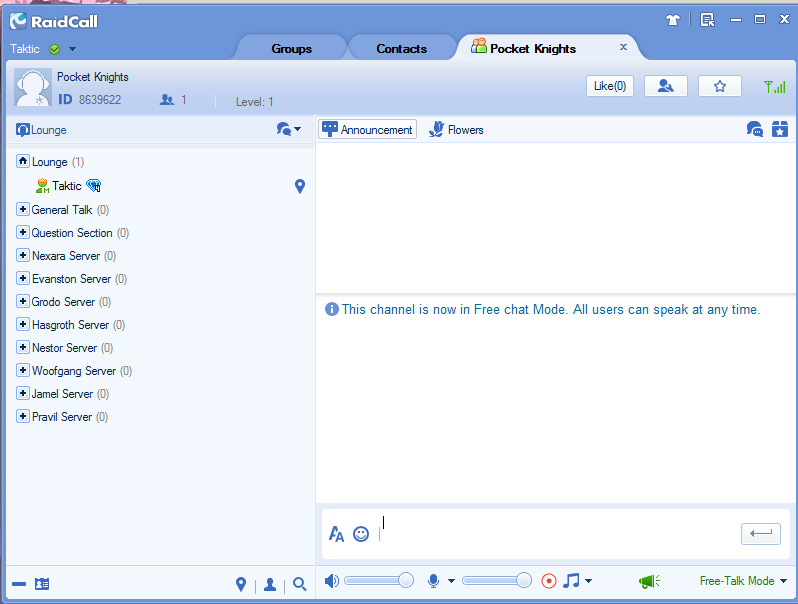This screenshot has height=604, width=798.
Task: Adjust the speaker volume slider
Action: pos(379,581)
